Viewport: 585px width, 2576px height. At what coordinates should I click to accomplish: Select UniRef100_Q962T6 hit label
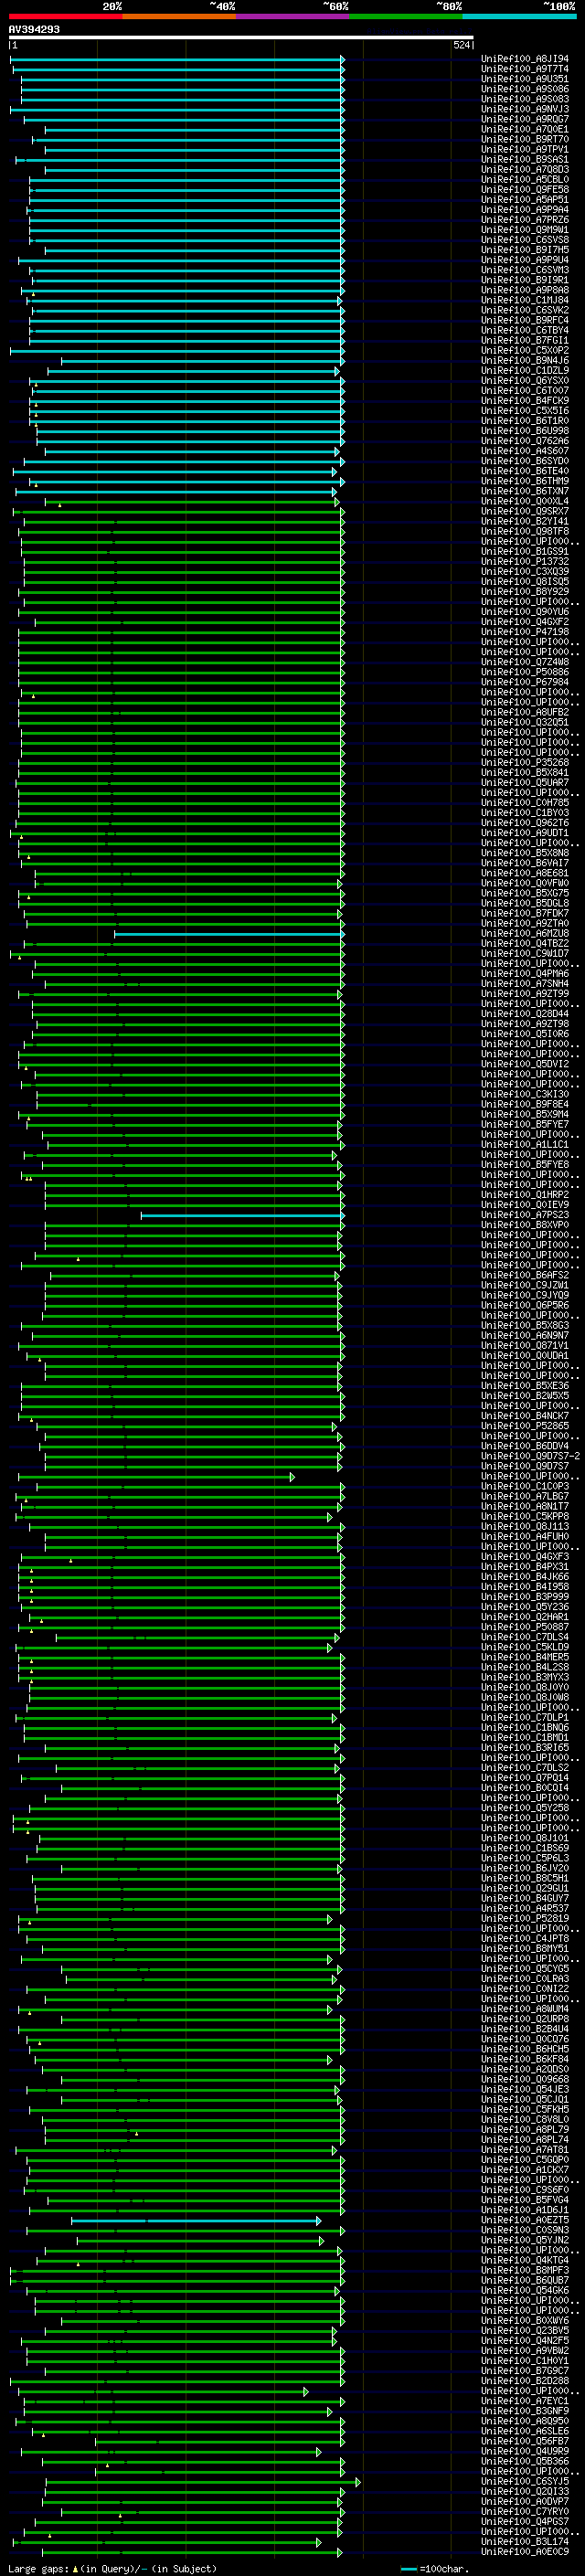(x=525, y=823)
